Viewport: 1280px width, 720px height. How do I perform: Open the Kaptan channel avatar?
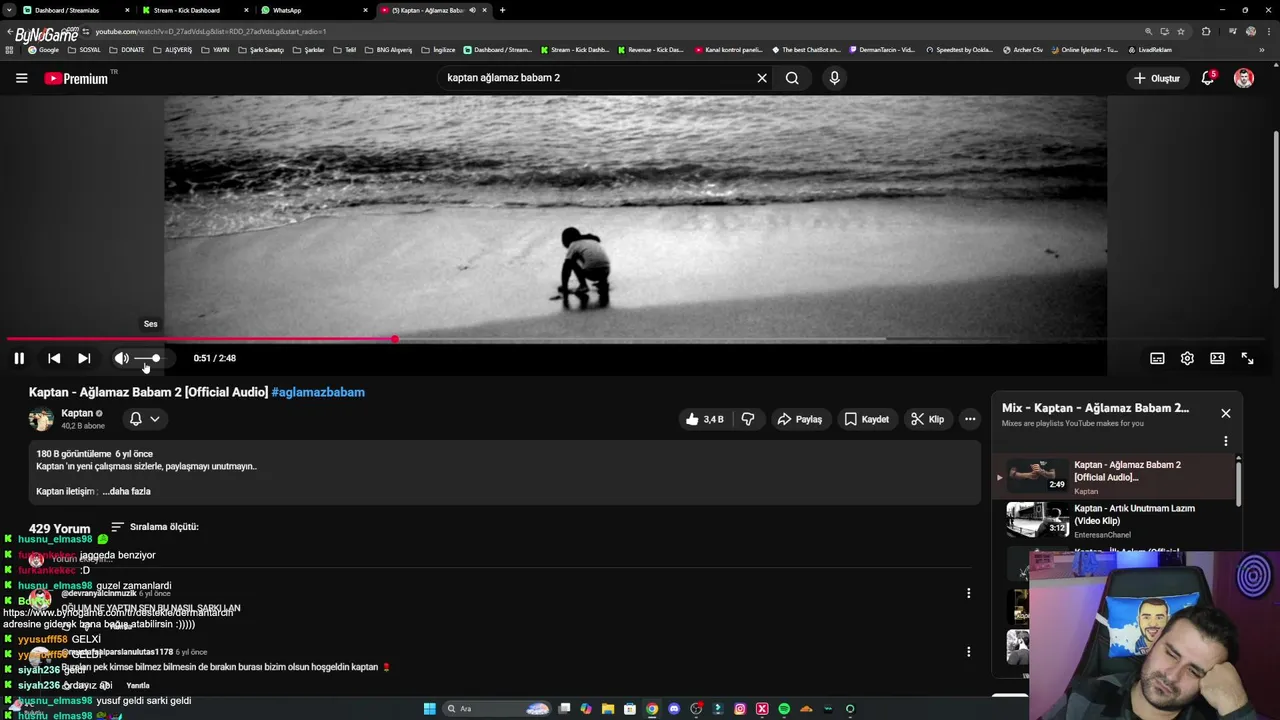point(41,419)
